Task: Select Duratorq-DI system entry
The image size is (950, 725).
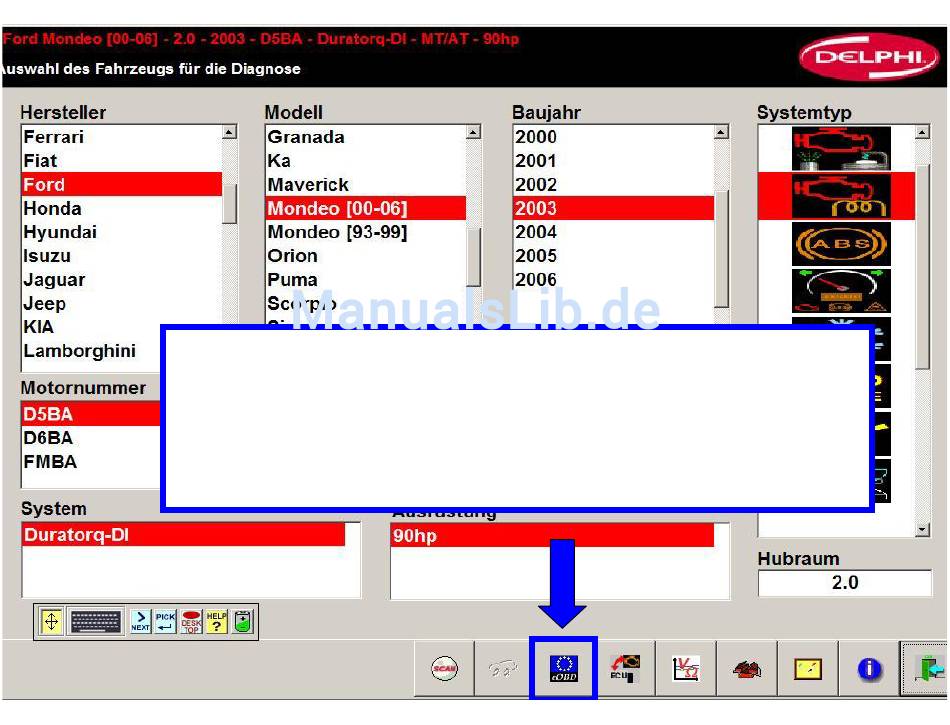Action: coord(184,535)
